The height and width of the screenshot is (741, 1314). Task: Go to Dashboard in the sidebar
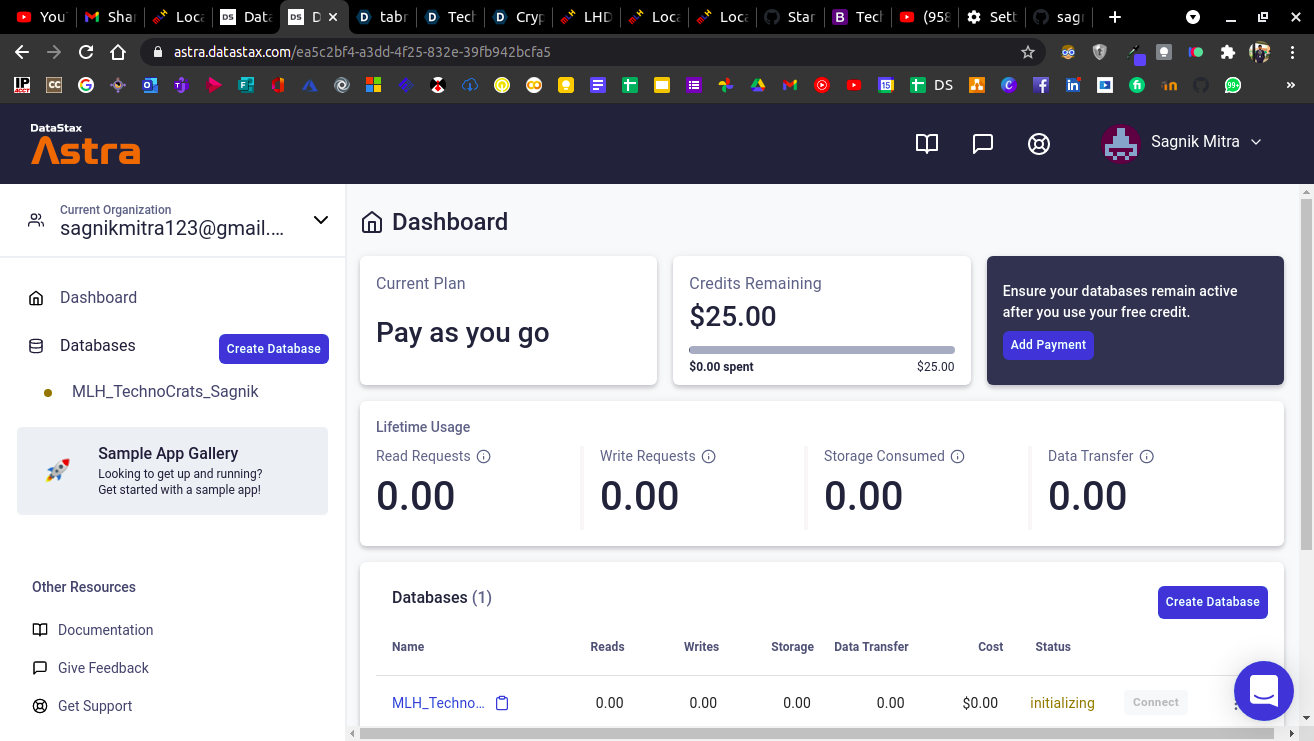(98, 297)
